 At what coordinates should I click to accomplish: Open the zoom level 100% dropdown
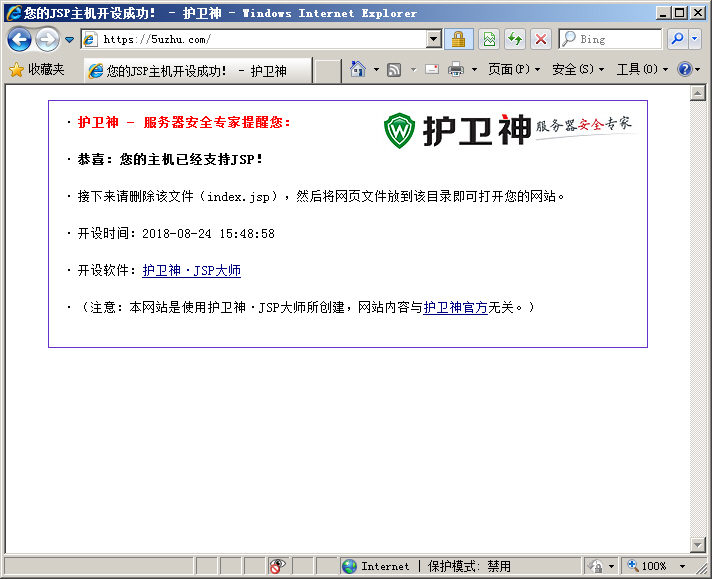tap(683, 566)
